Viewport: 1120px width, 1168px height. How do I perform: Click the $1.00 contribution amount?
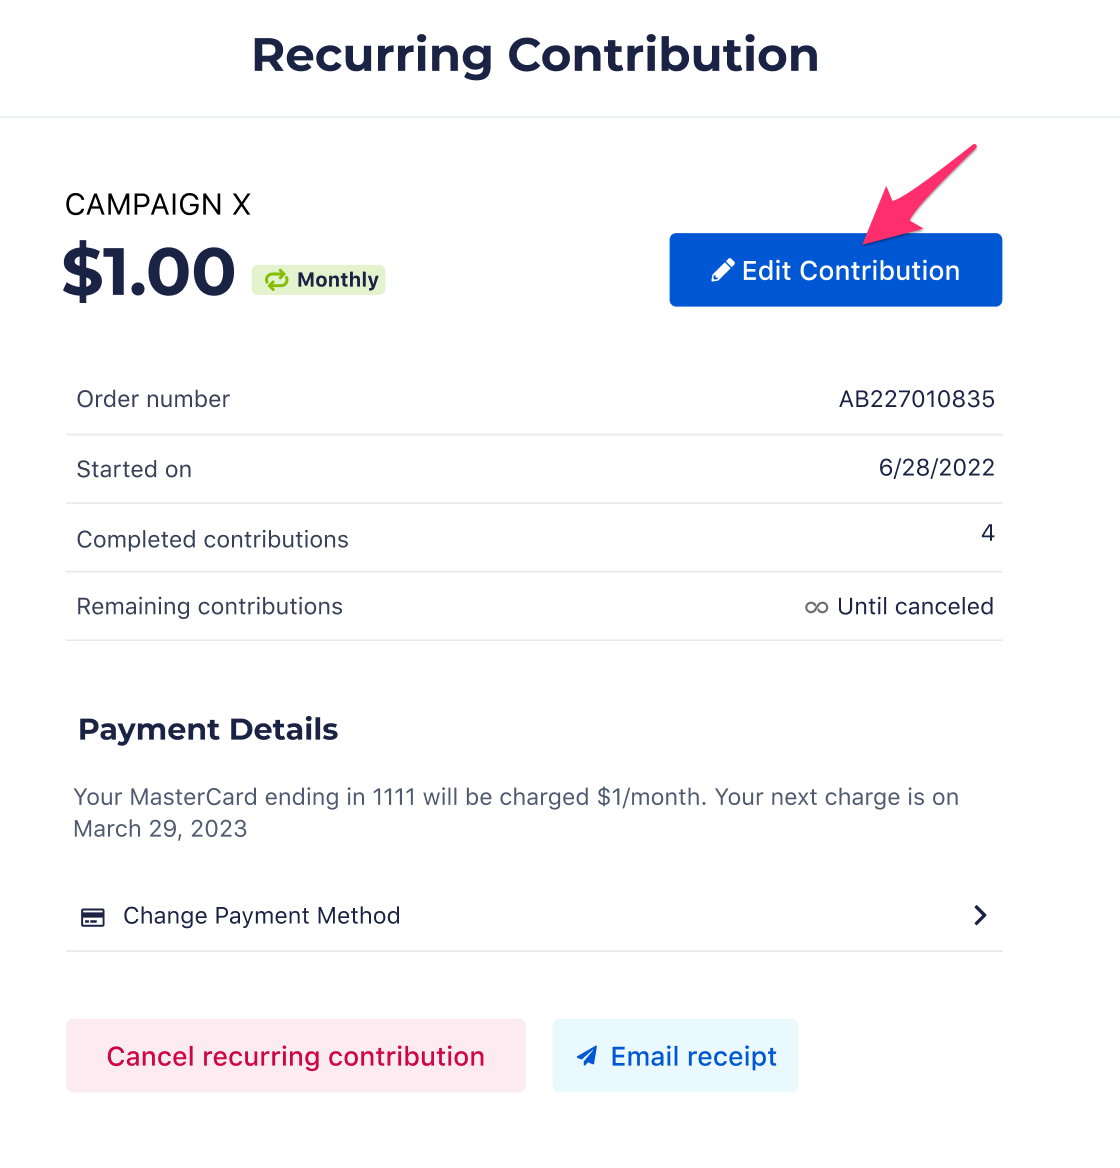148,272
